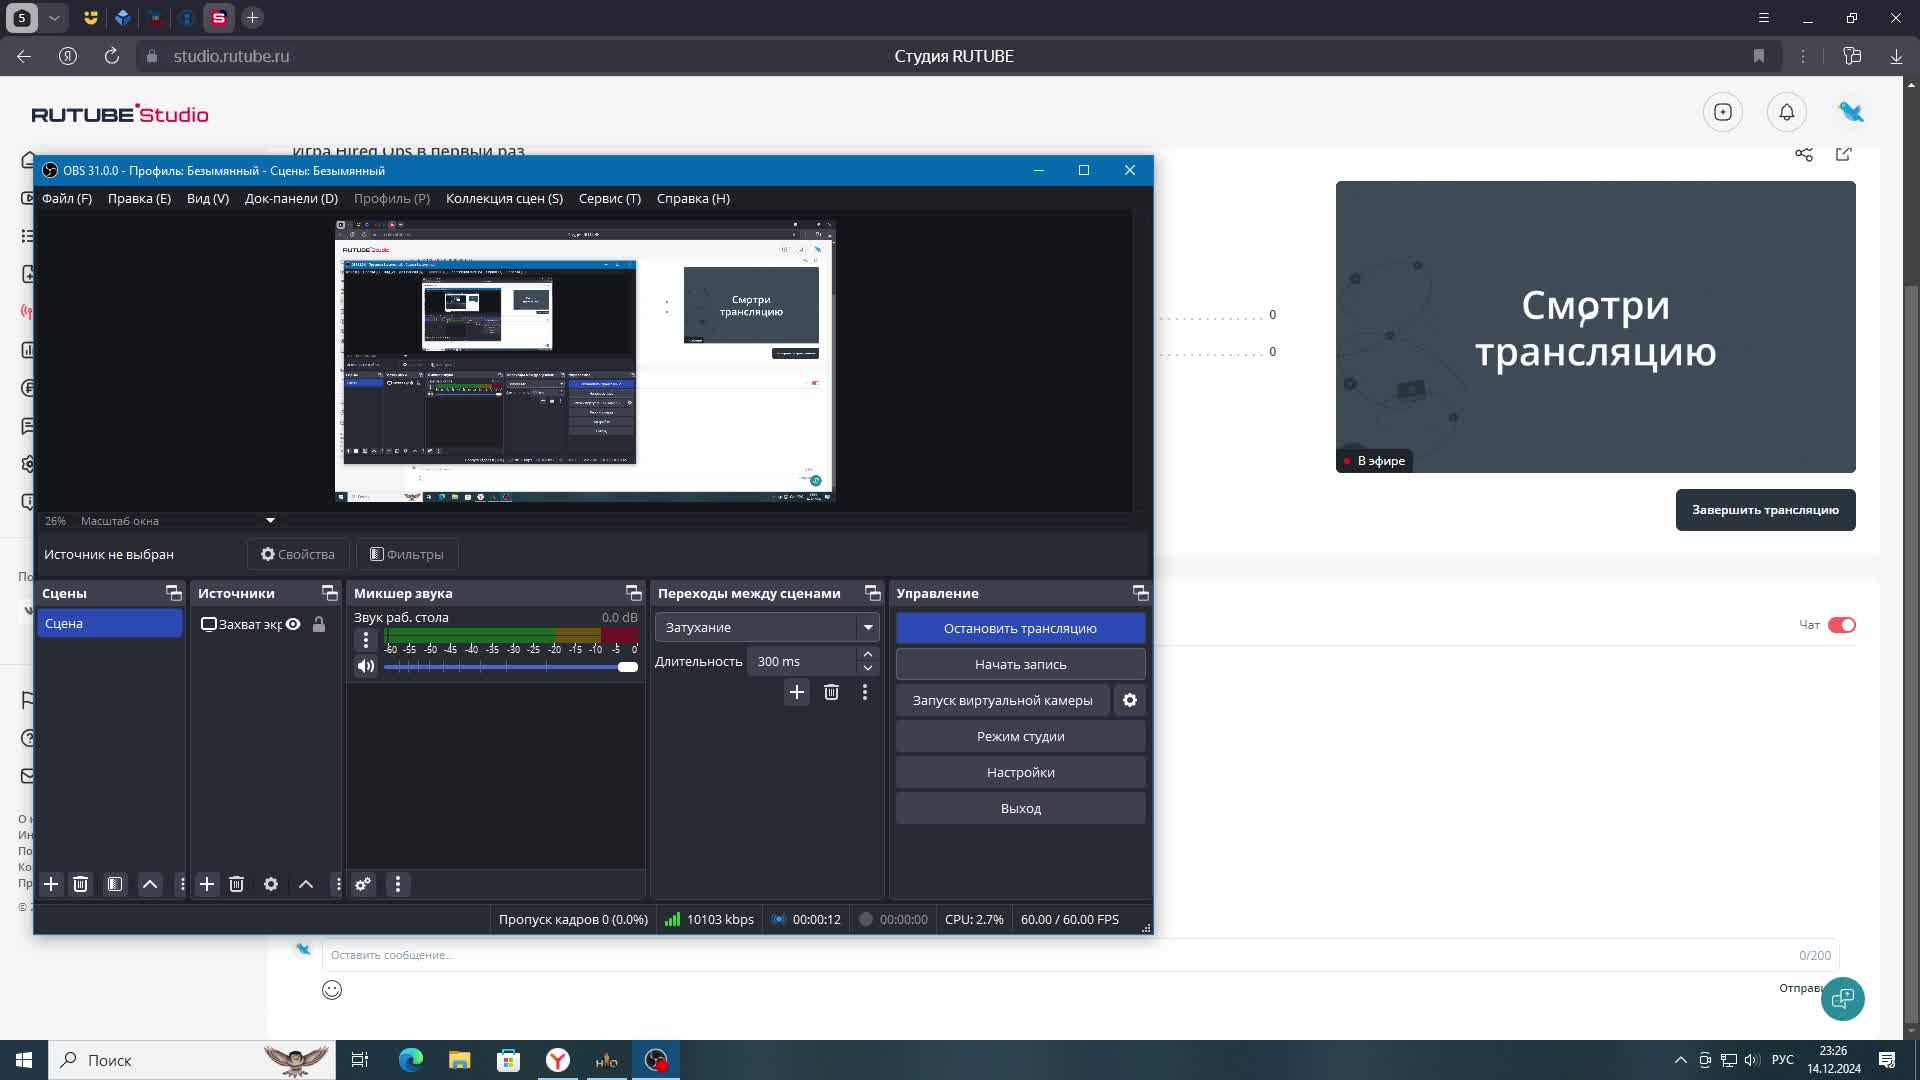Click Остановить трансляцию button

point(1020,628)
